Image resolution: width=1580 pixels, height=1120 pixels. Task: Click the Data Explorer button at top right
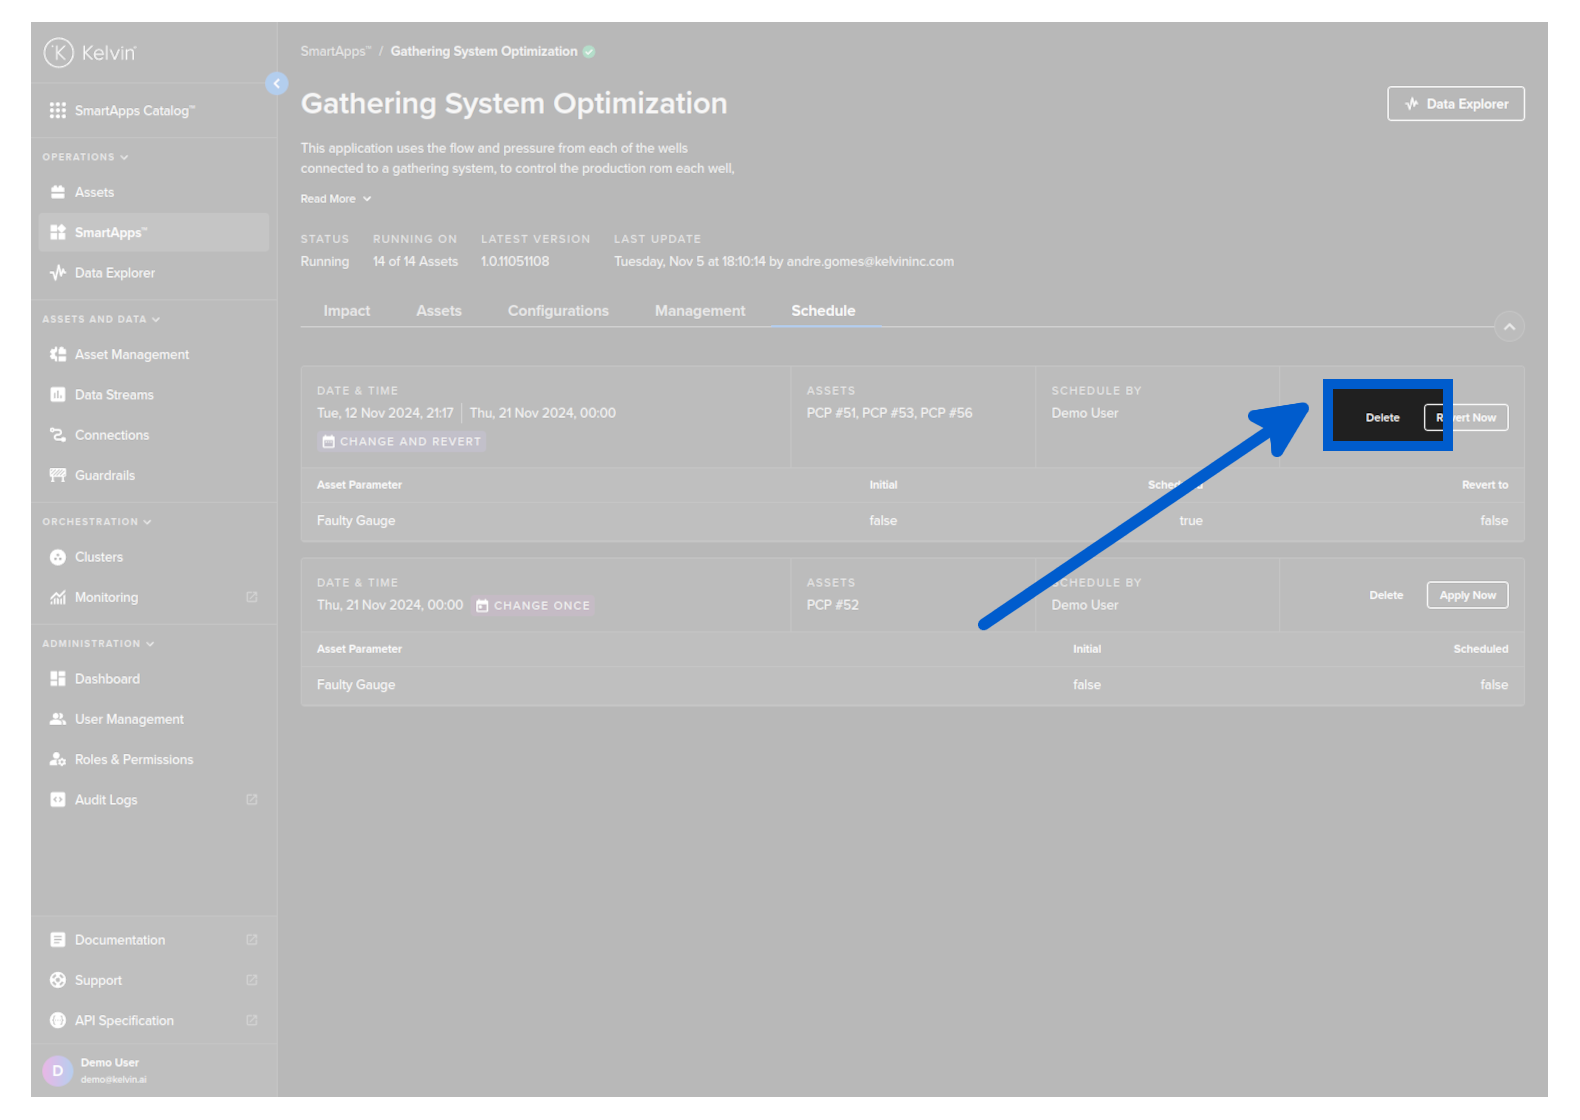pos(1455,104)
